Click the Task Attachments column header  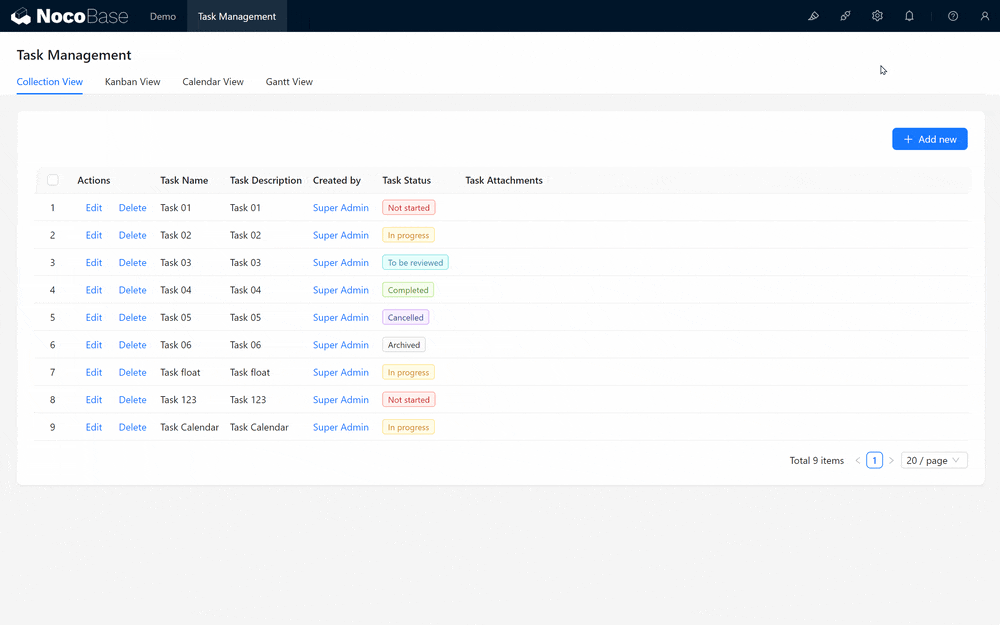(504, 180)
